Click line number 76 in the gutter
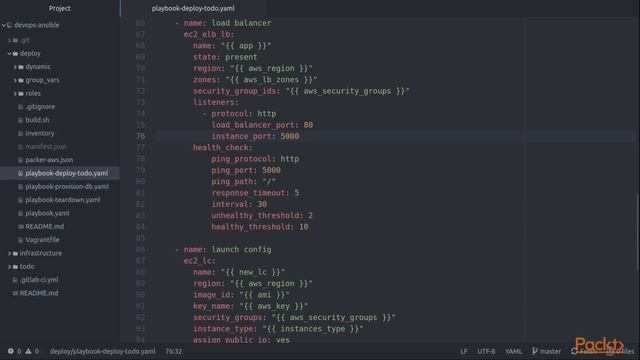 [x=140, y=136]
